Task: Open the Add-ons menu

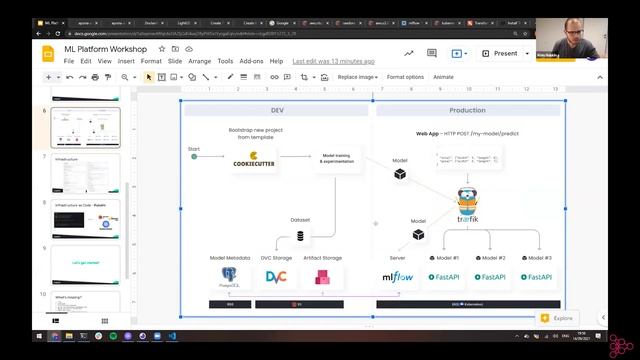Action: [x=251, y=61]
